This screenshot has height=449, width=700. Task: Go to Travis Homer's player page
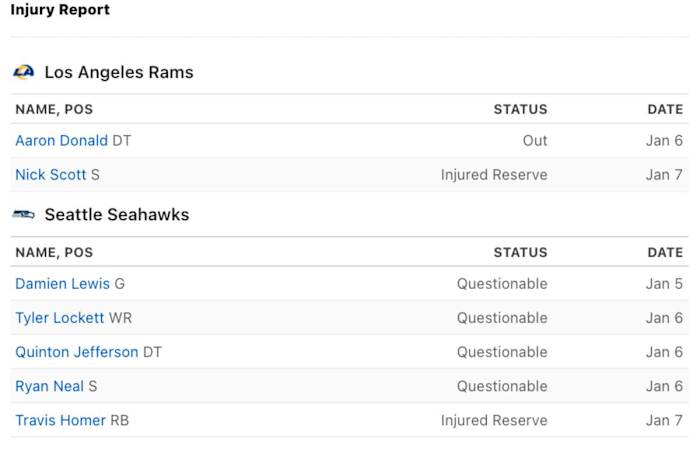[x=60, y=420]
